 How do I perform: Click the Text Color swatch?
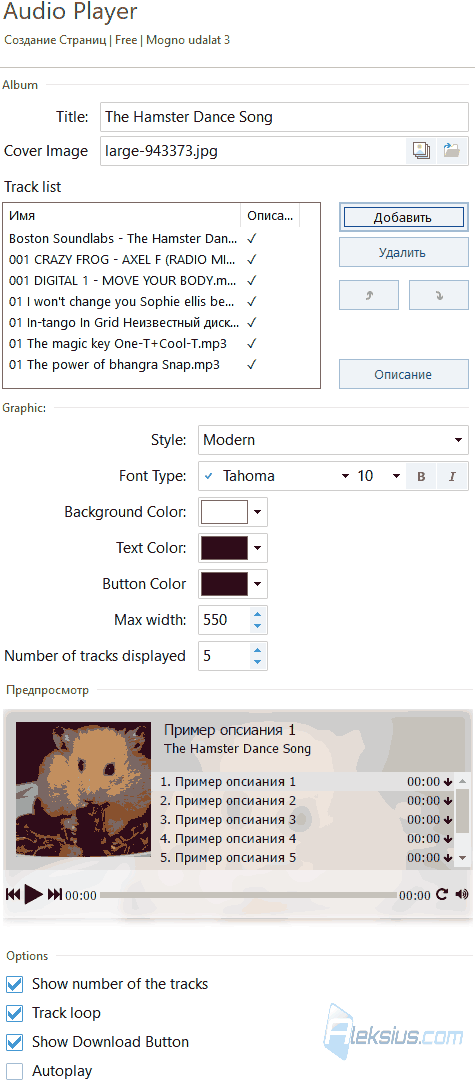(224, 548)
